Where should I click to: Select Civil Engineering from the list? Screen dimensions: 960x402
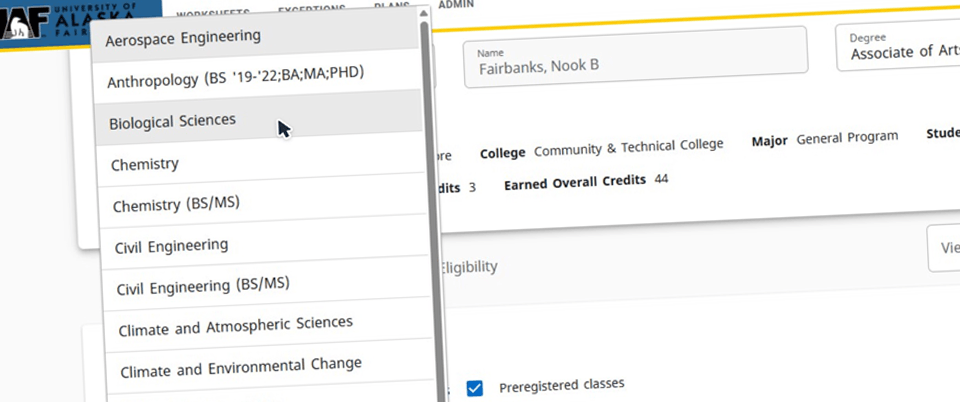170,245
